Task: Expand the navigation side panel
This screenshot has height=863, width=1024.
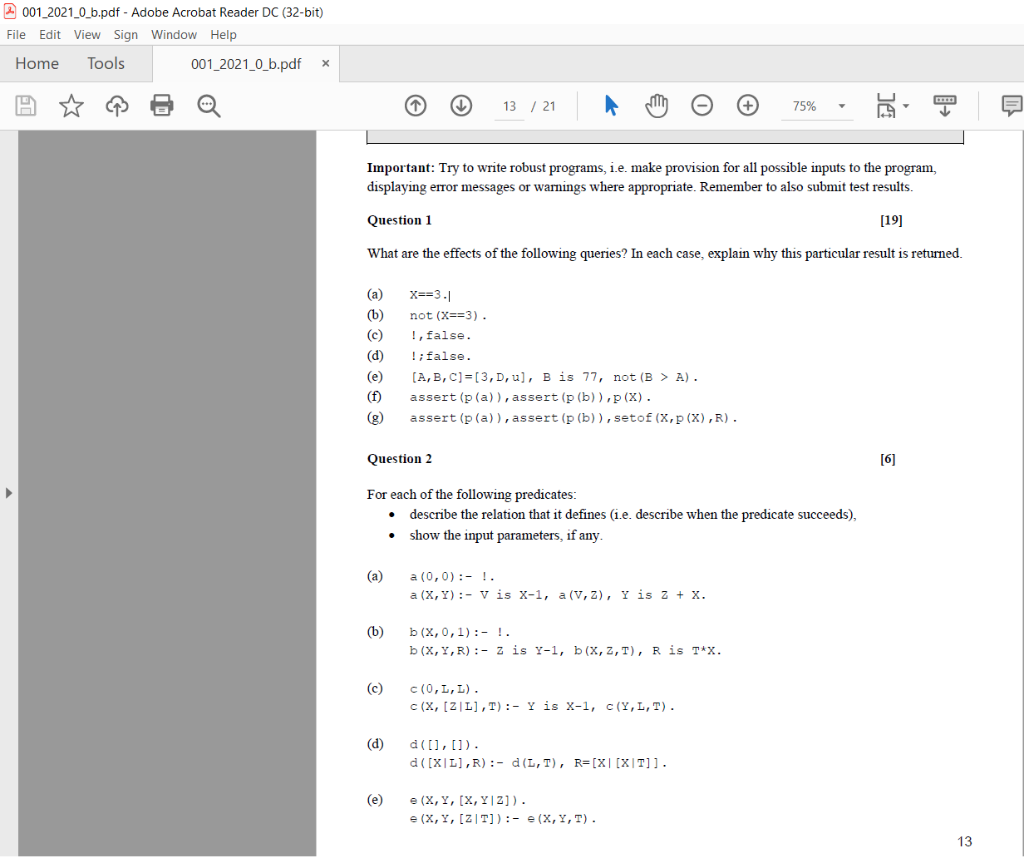Action: pos(8,492)
